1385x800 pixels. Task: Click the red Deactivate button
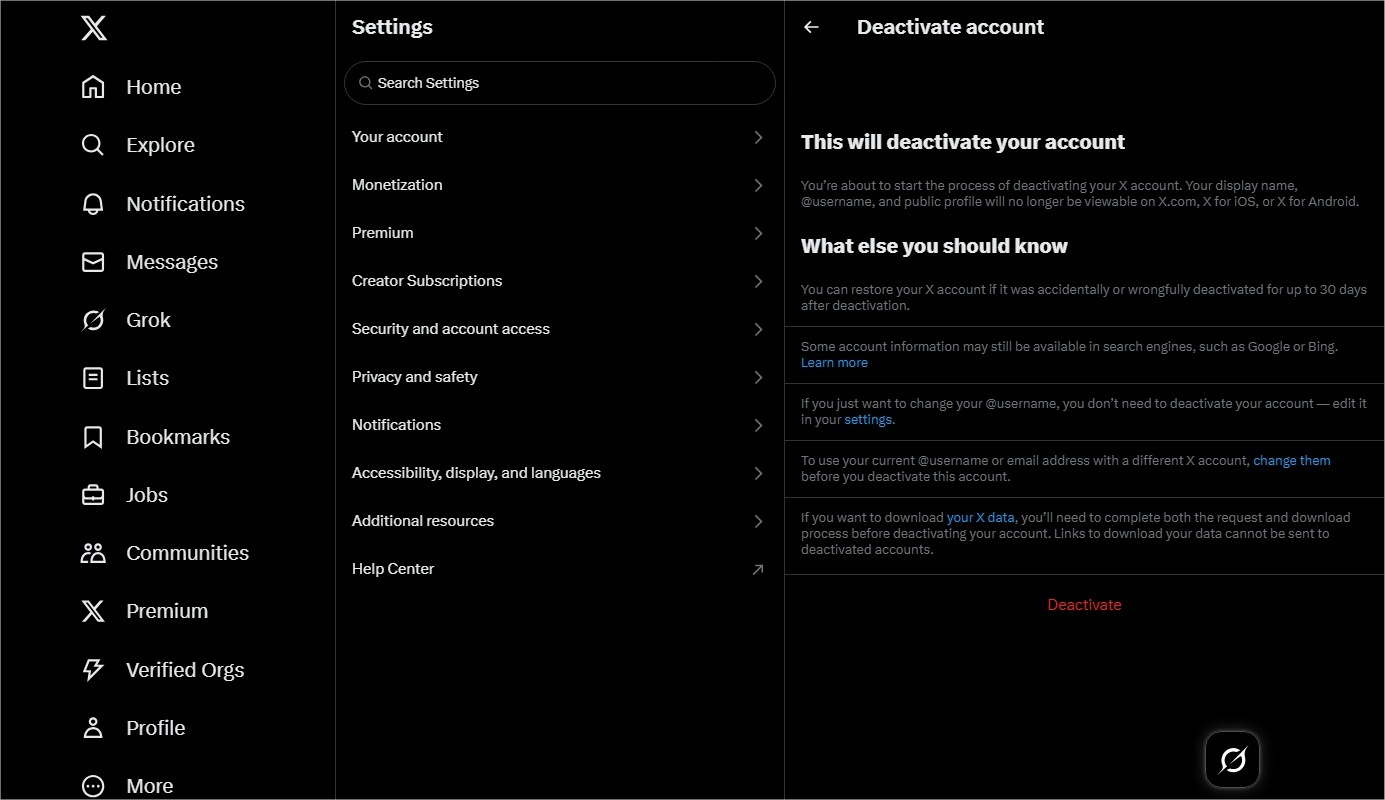point(1084,605)
